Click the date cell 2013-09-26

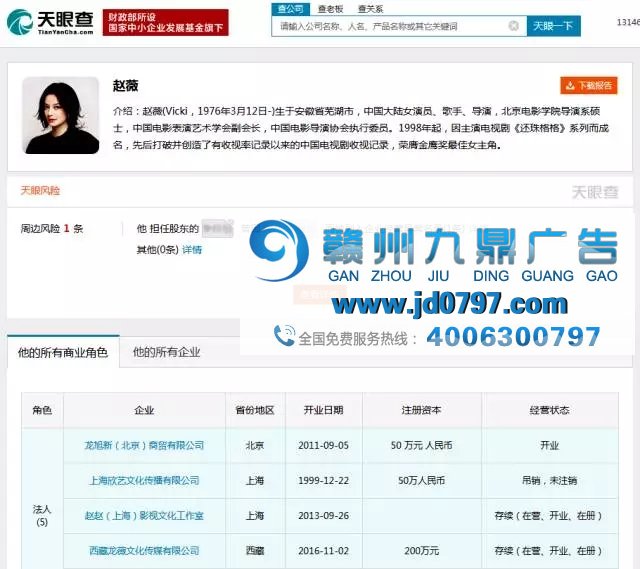click(x=323, y=516)
